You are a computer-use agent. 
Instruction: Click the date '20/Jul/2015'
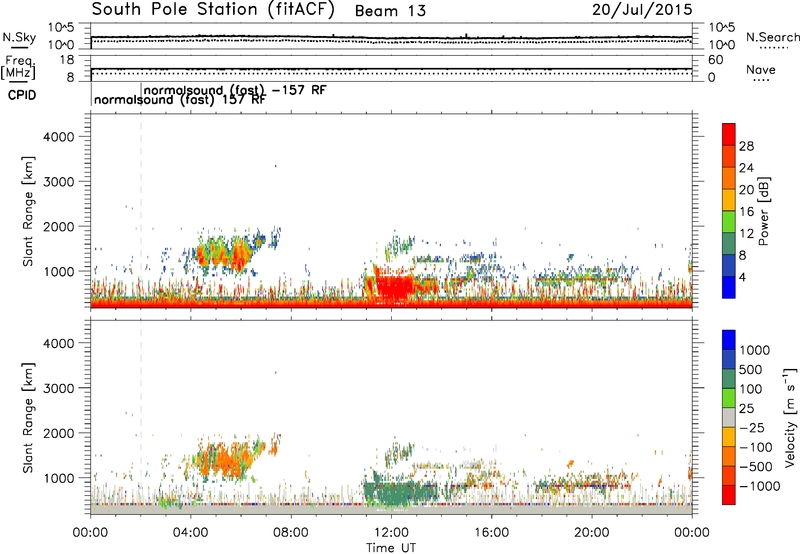(642, 9)
